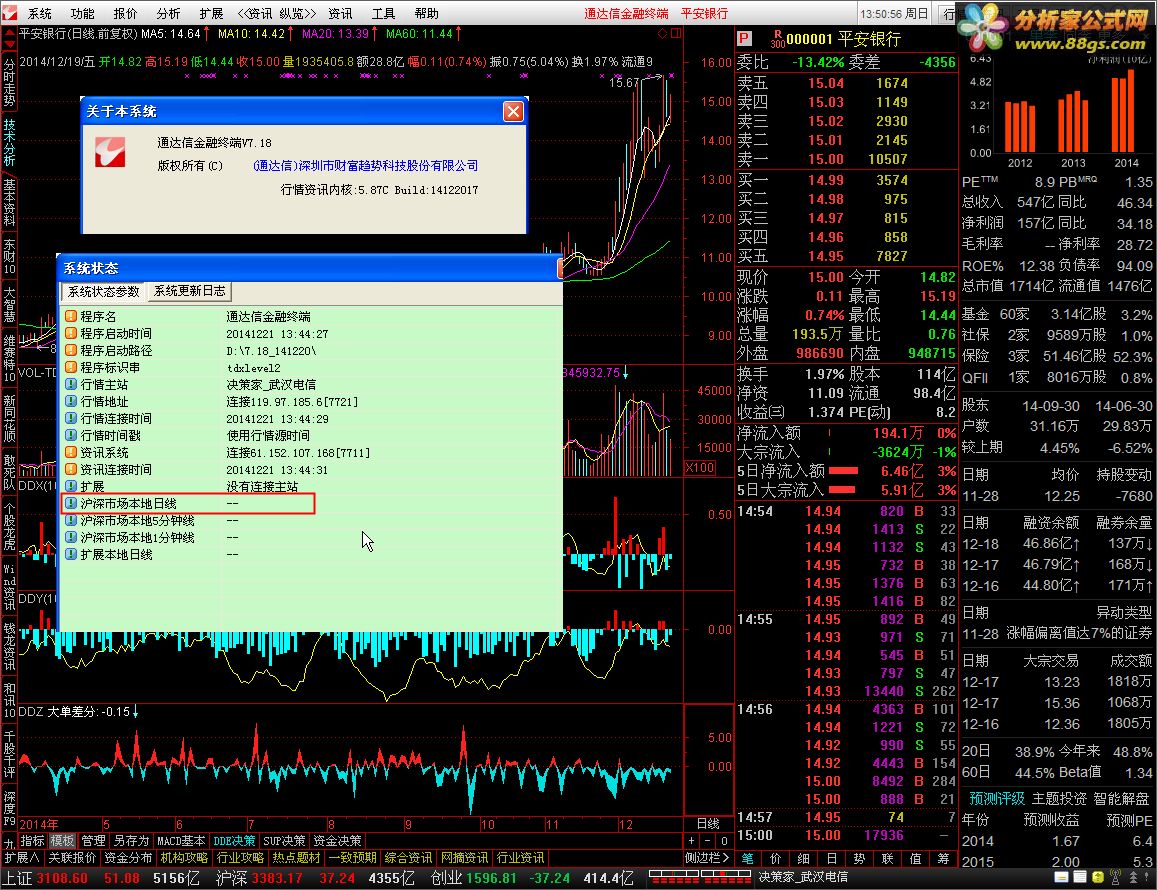This screenshot has width=1157, height=890.
Task: Select the DDE决策 template tab
Action: (234, 841)
